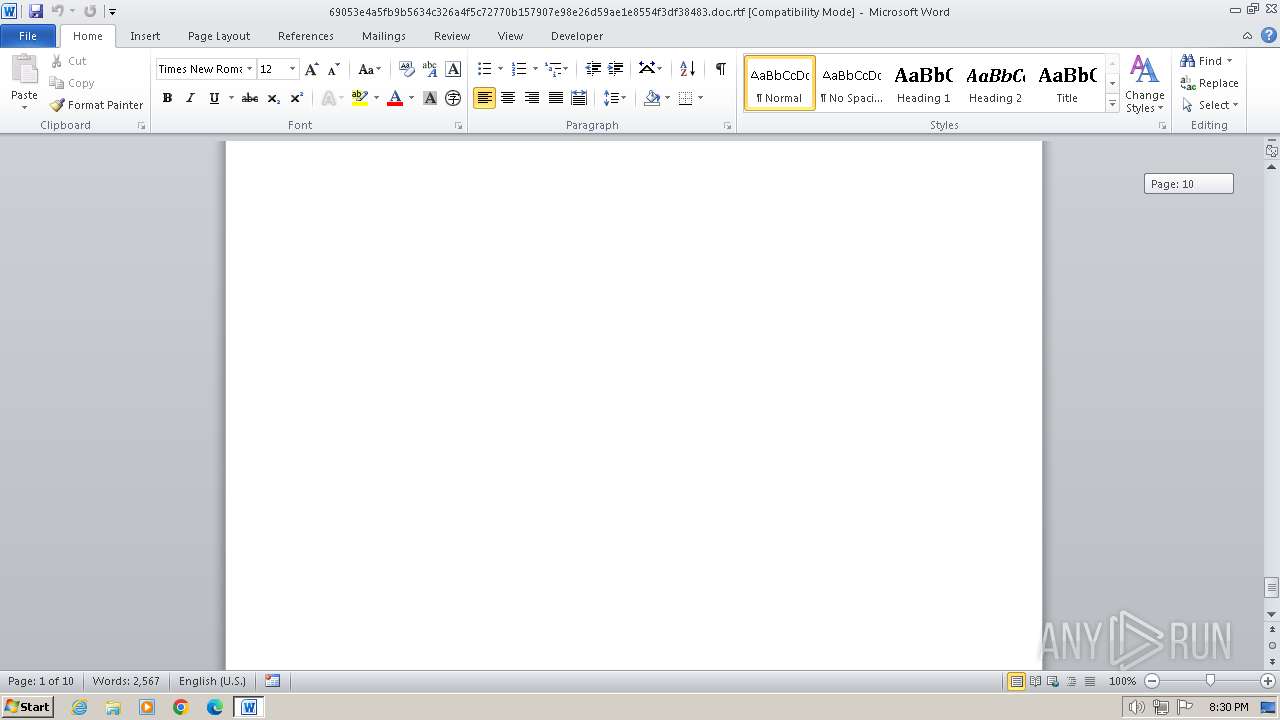Image resolution: width=1280 pixels, height=720 pixels.
Task: Switch to the Developer tab
Action: pyautogui.click(x=577, y=36)
